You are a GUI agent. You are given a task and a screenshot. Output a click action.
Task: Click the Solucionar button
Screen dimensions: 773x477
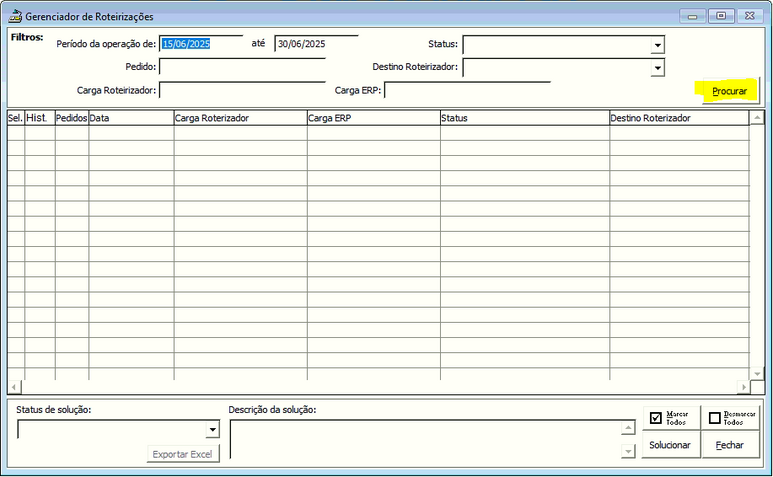pyautogui.click(x=671, y=445)
